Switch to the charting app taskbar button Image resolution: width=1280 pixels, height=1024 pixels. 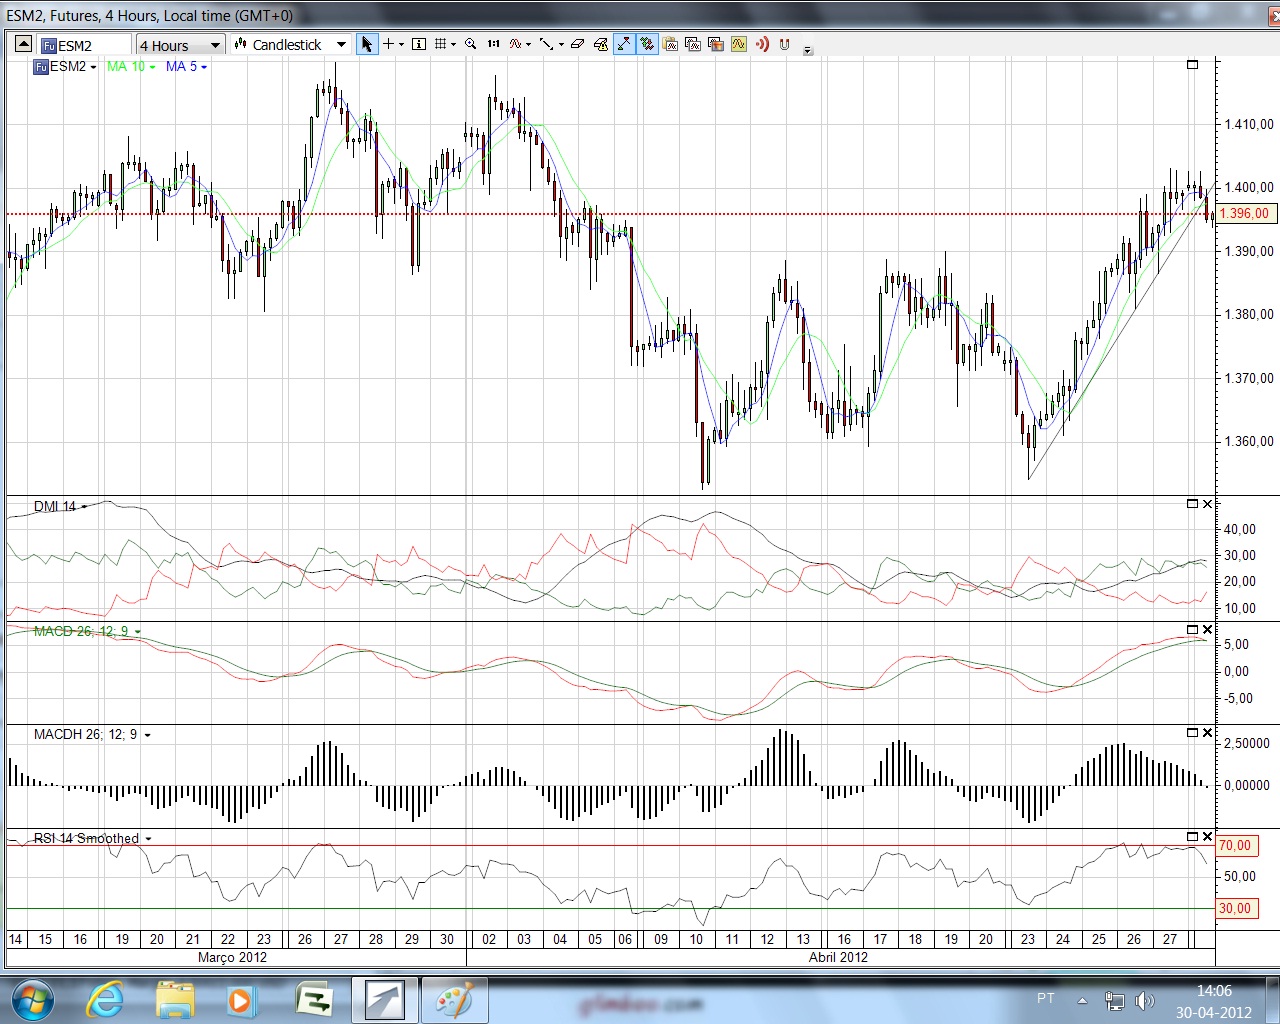click(385, 1000)
